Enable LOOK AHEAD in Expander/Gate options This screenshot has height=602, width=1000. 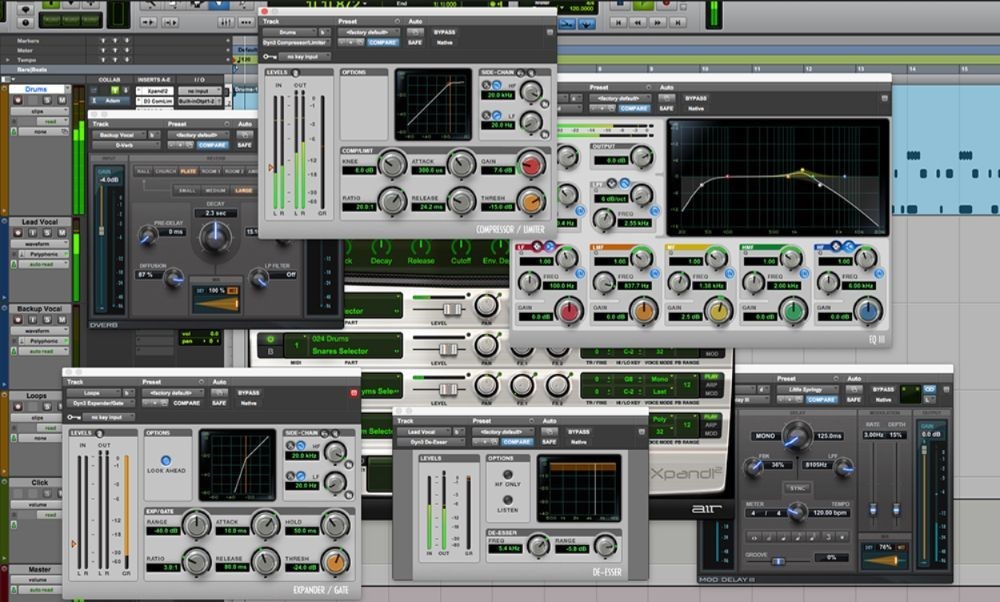click(166, 460)
